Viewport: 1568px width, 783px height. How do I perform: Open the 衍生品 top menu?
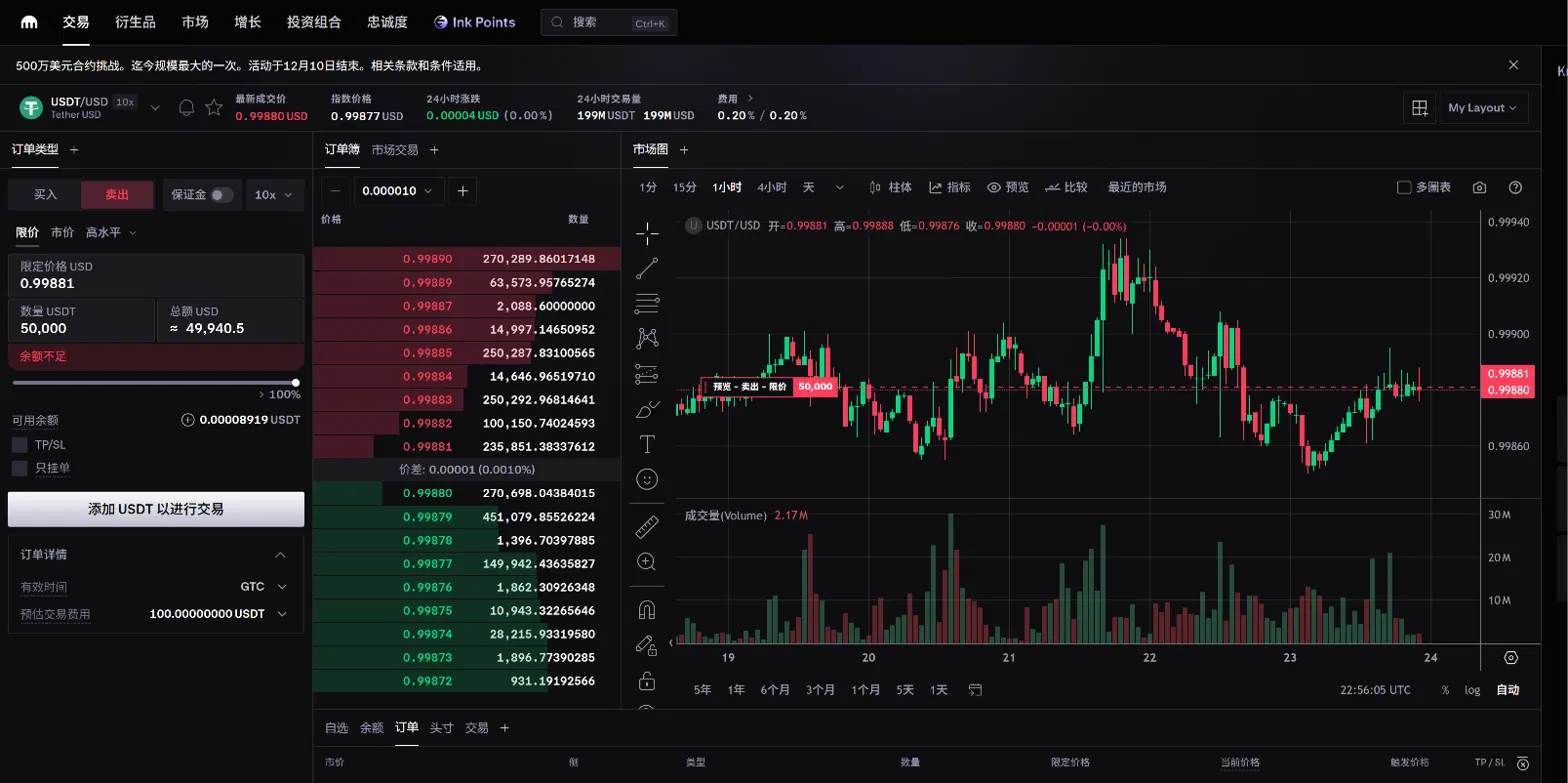pos(136,22)
